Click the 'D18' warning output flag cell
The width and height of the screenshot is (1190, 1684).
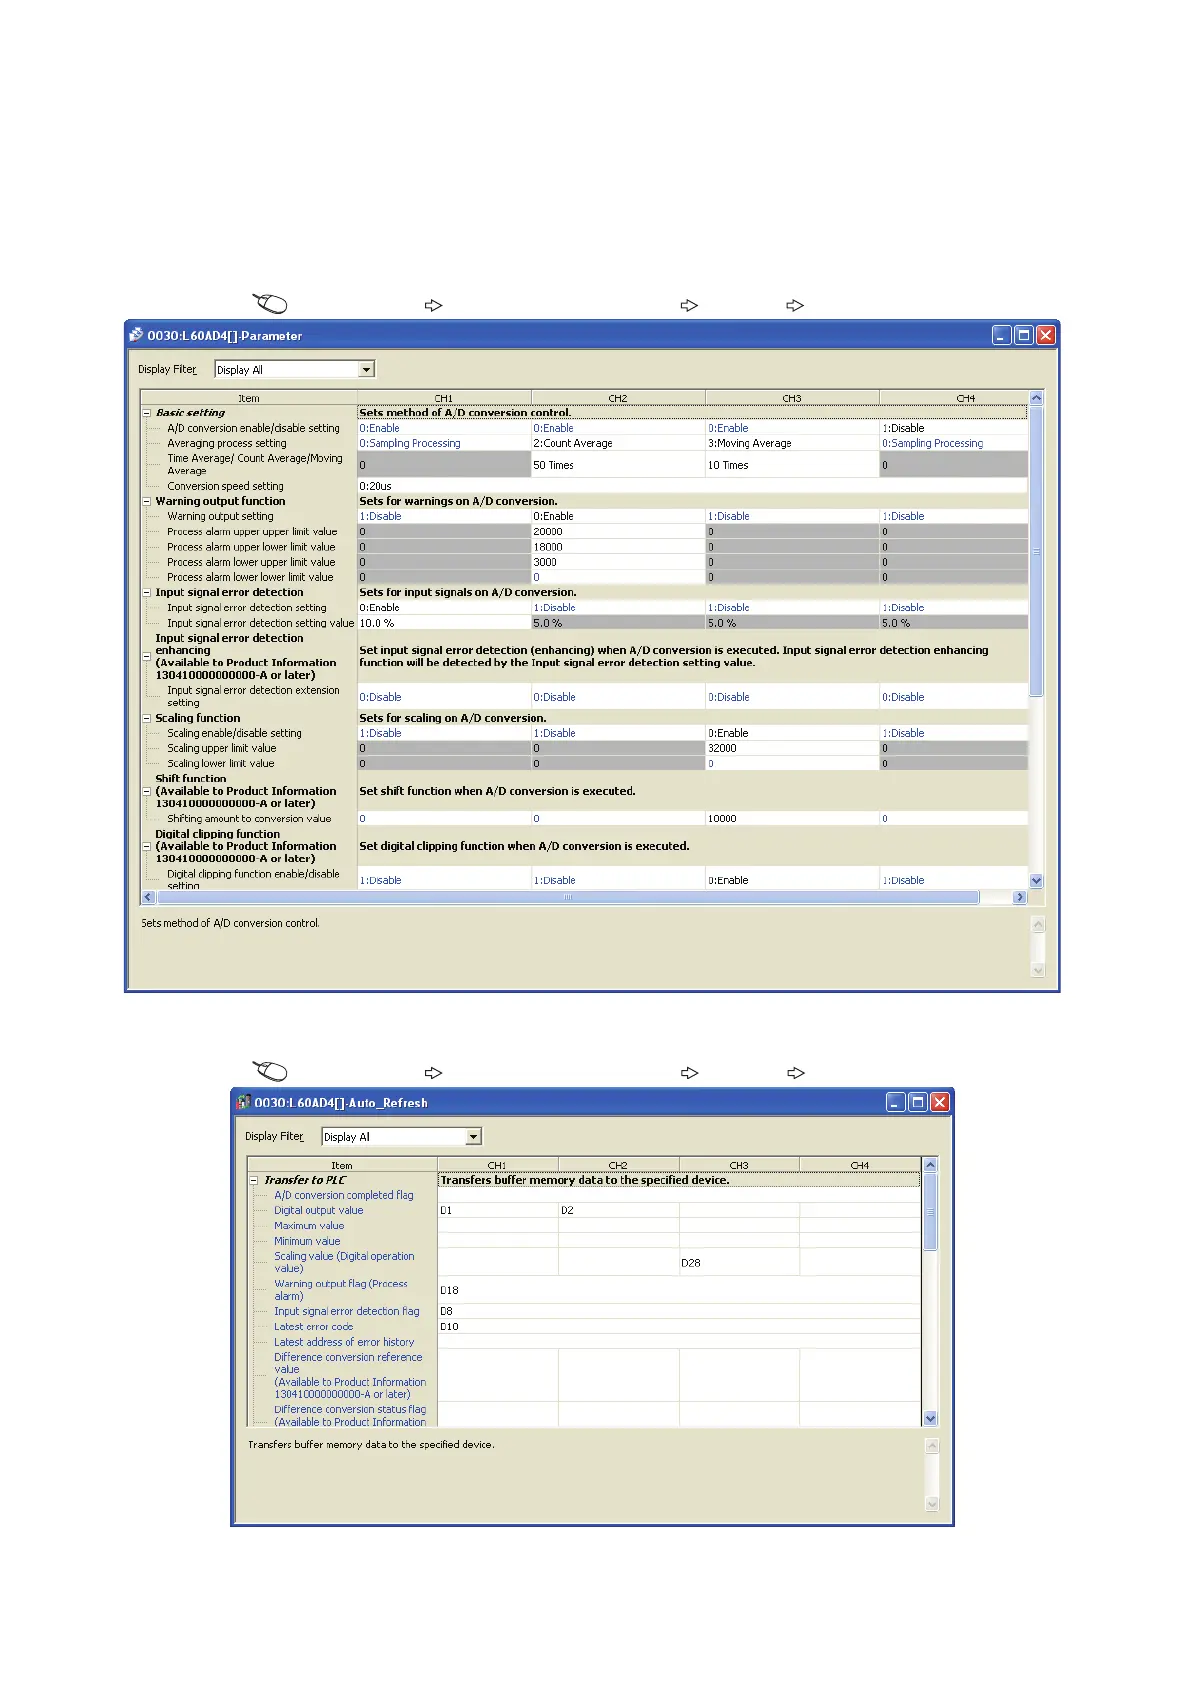[679, 1290]
